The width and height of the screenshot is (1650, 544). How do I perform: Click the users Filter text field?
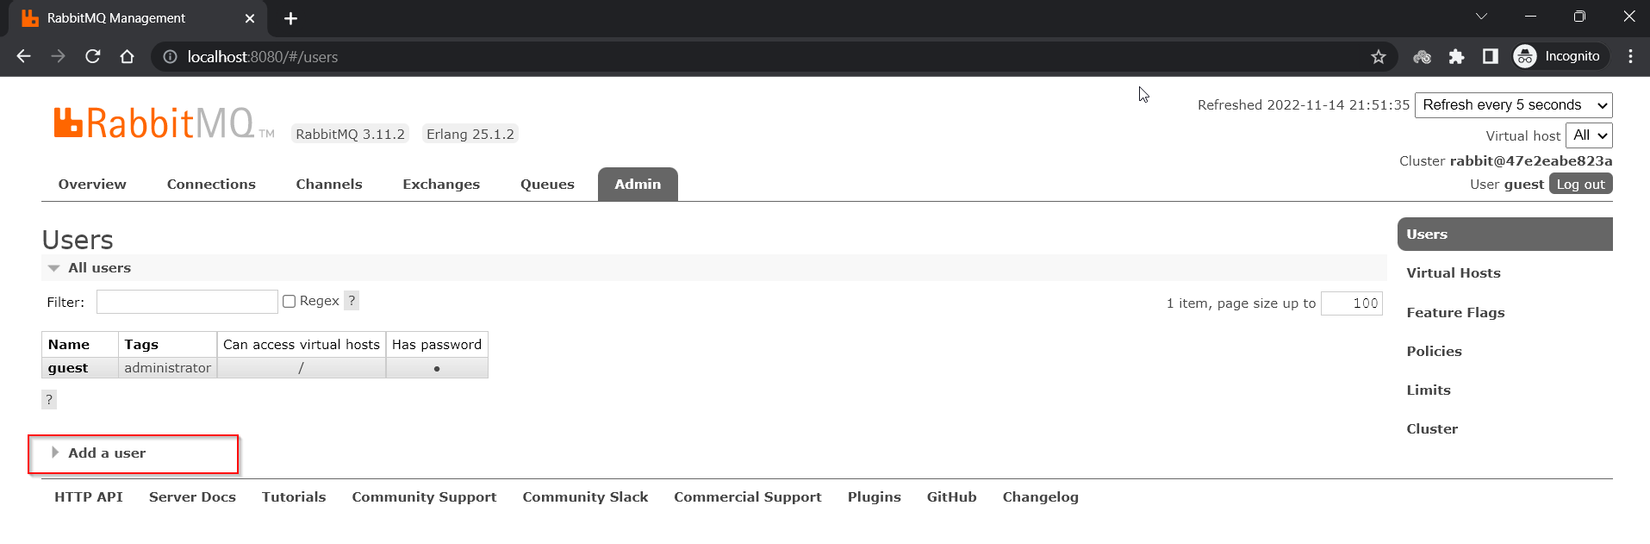[186, 302]
